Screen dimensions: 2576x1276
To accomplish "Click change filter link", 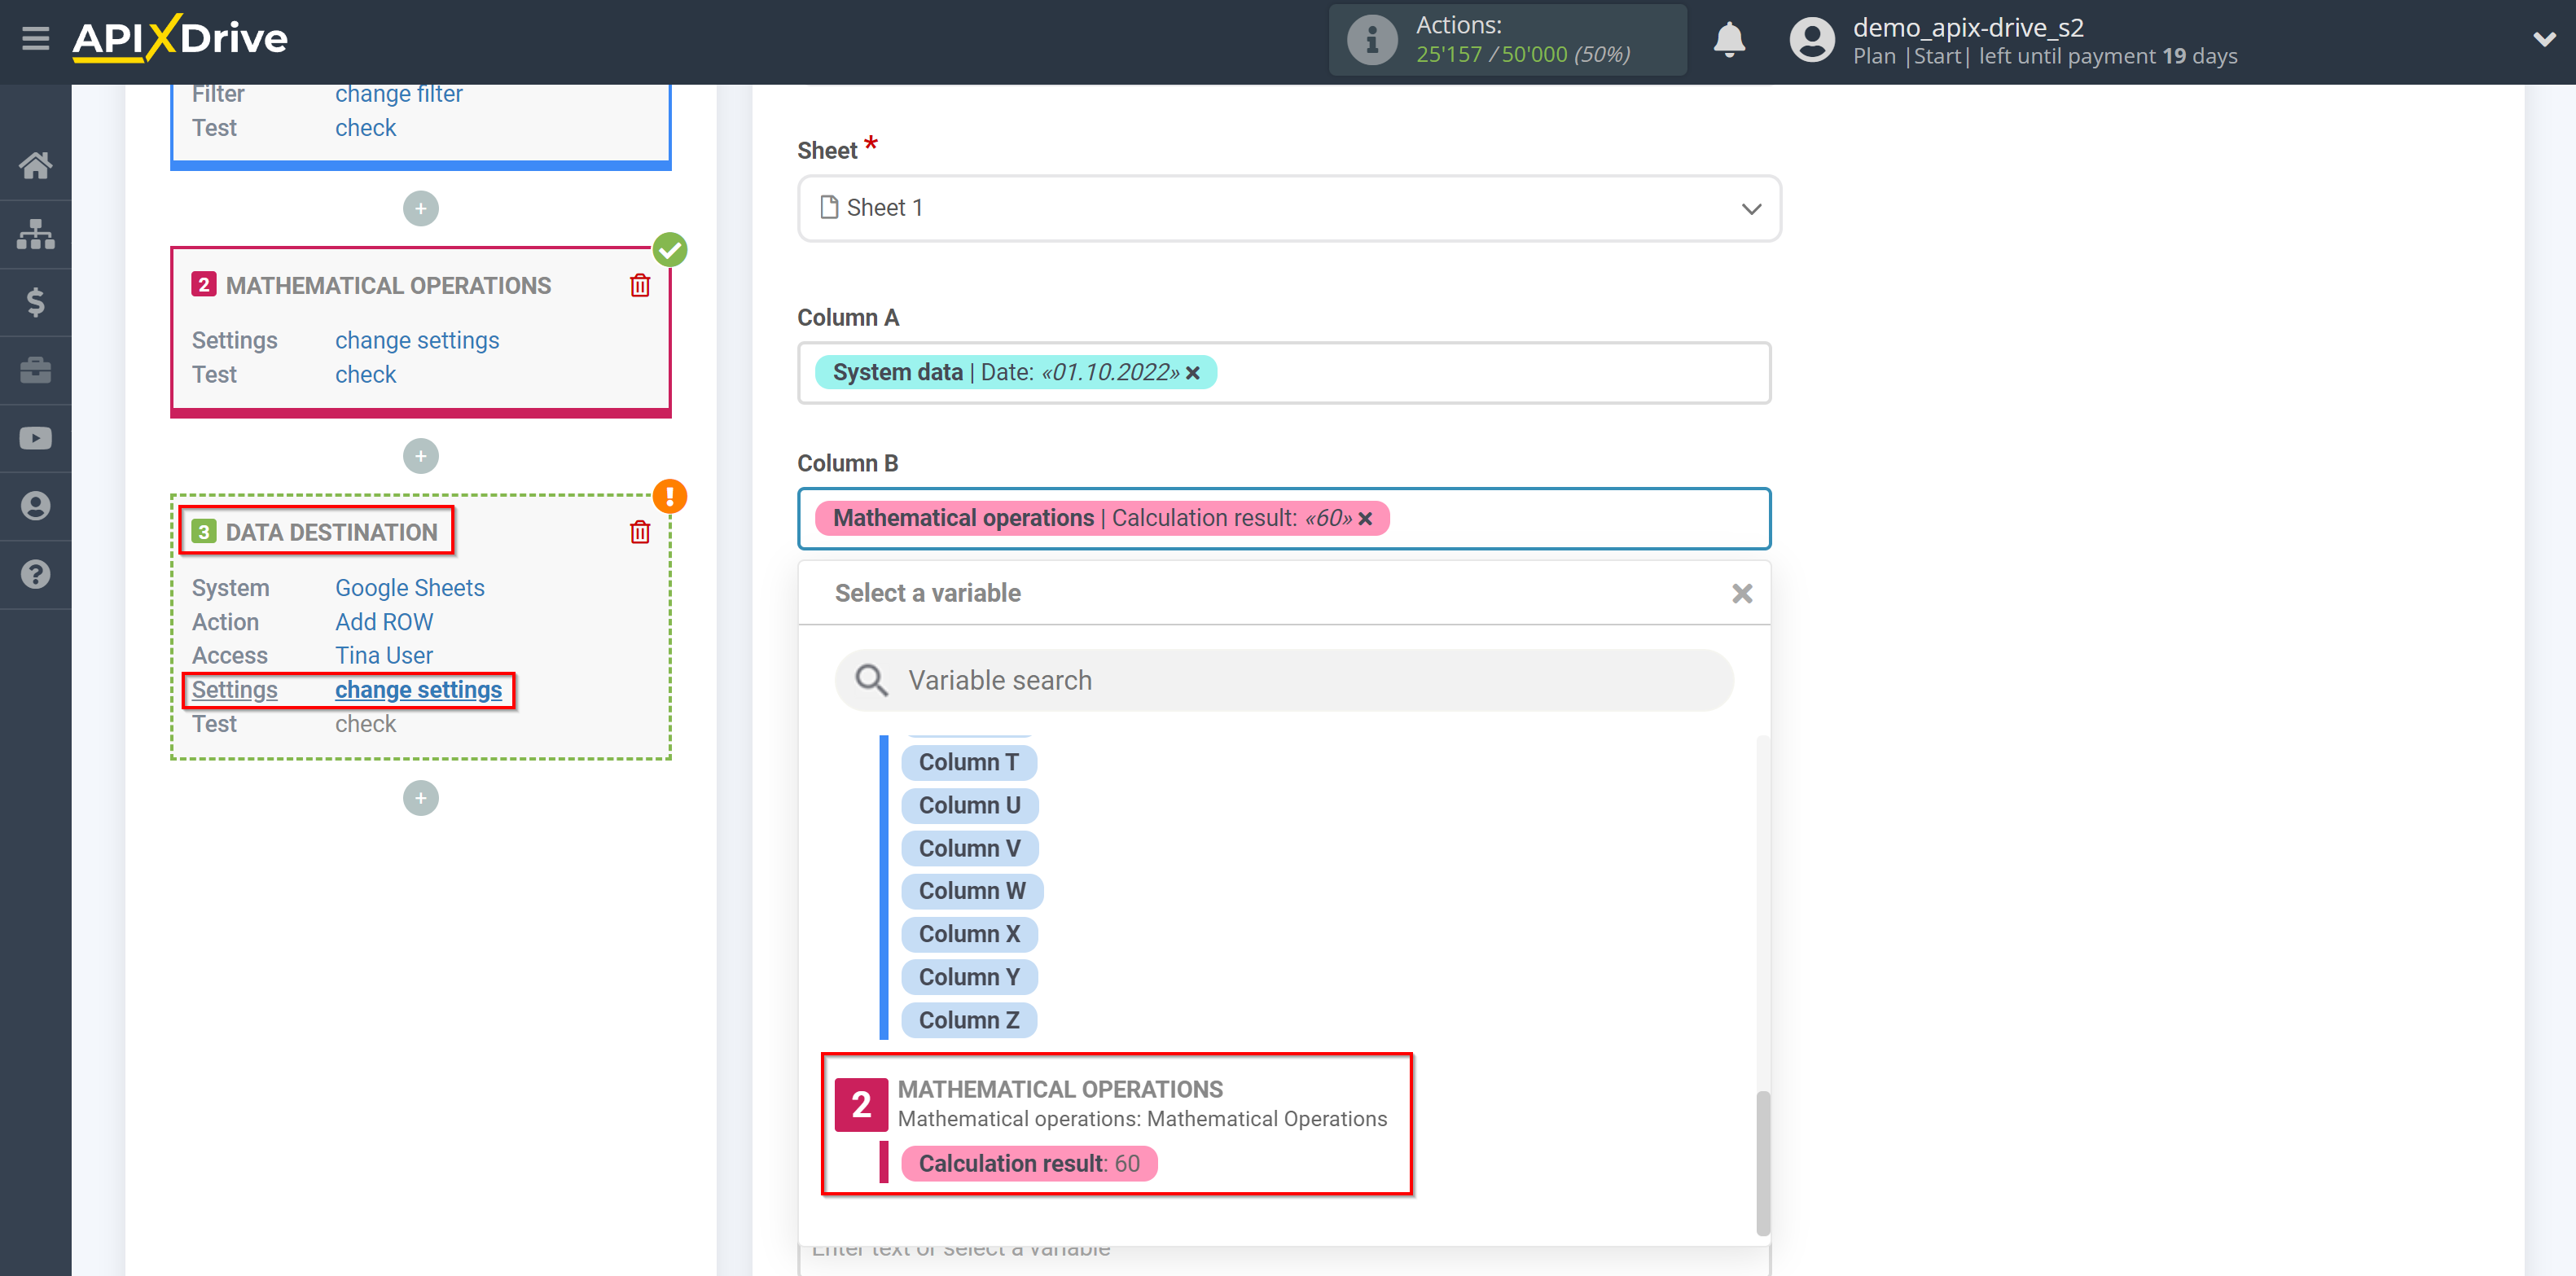I will (x=398, y=94).
